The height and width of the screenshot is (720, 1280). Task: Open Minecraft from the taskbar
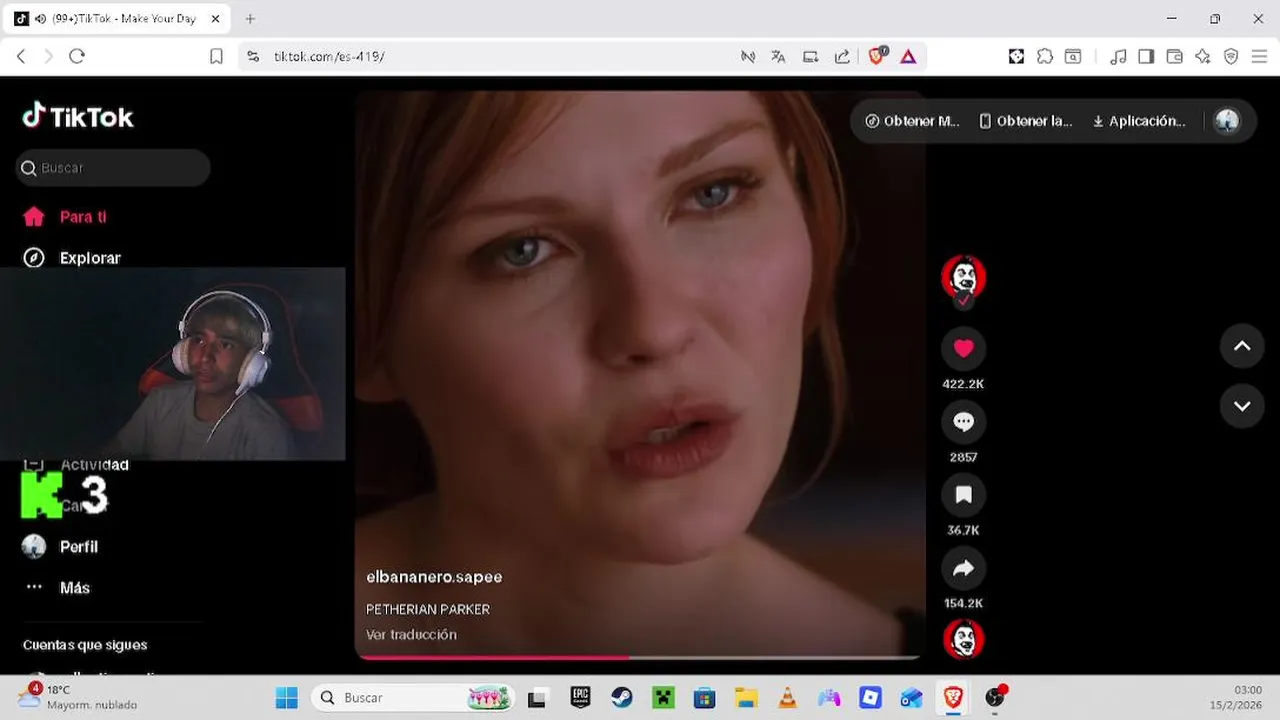pos(663,697)
